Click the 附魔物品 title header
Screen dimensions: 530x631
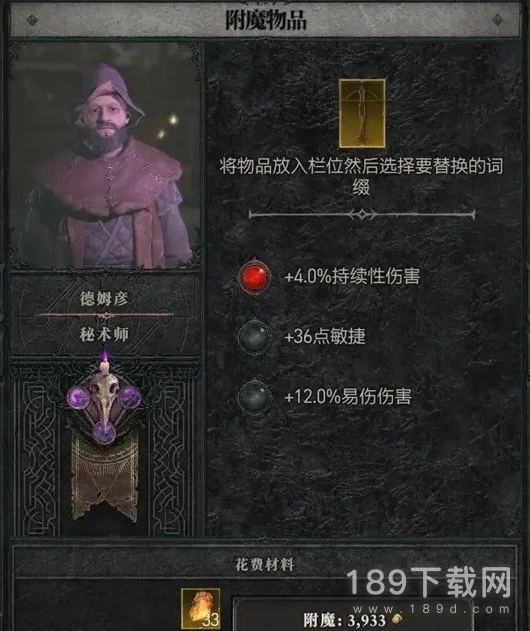[x=266, y=20]
